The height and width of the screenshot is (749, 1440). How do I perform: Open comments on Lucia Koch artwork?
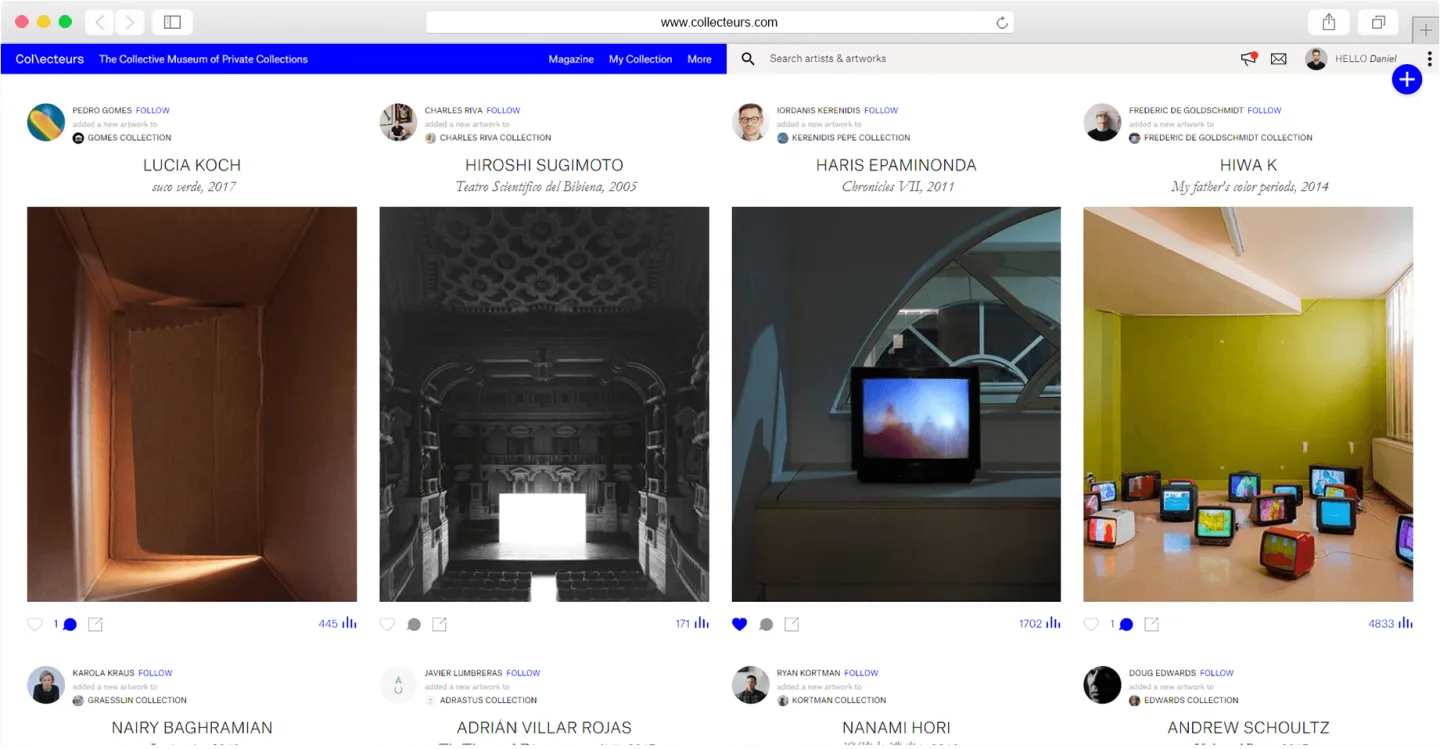70,624
